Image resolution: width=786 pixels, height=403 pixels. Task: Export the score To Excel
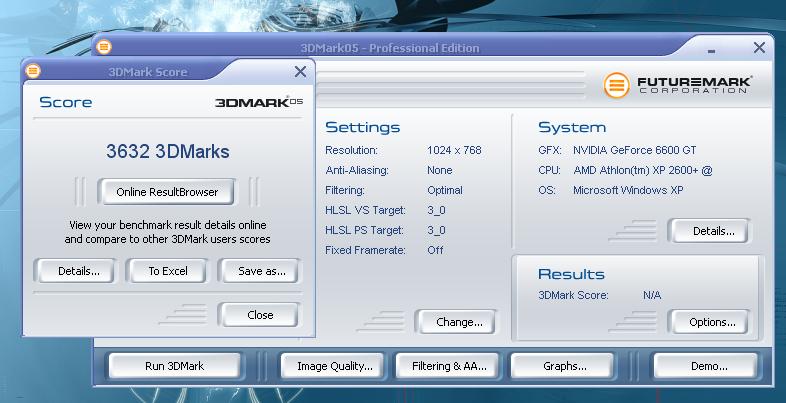pos(168,271)
